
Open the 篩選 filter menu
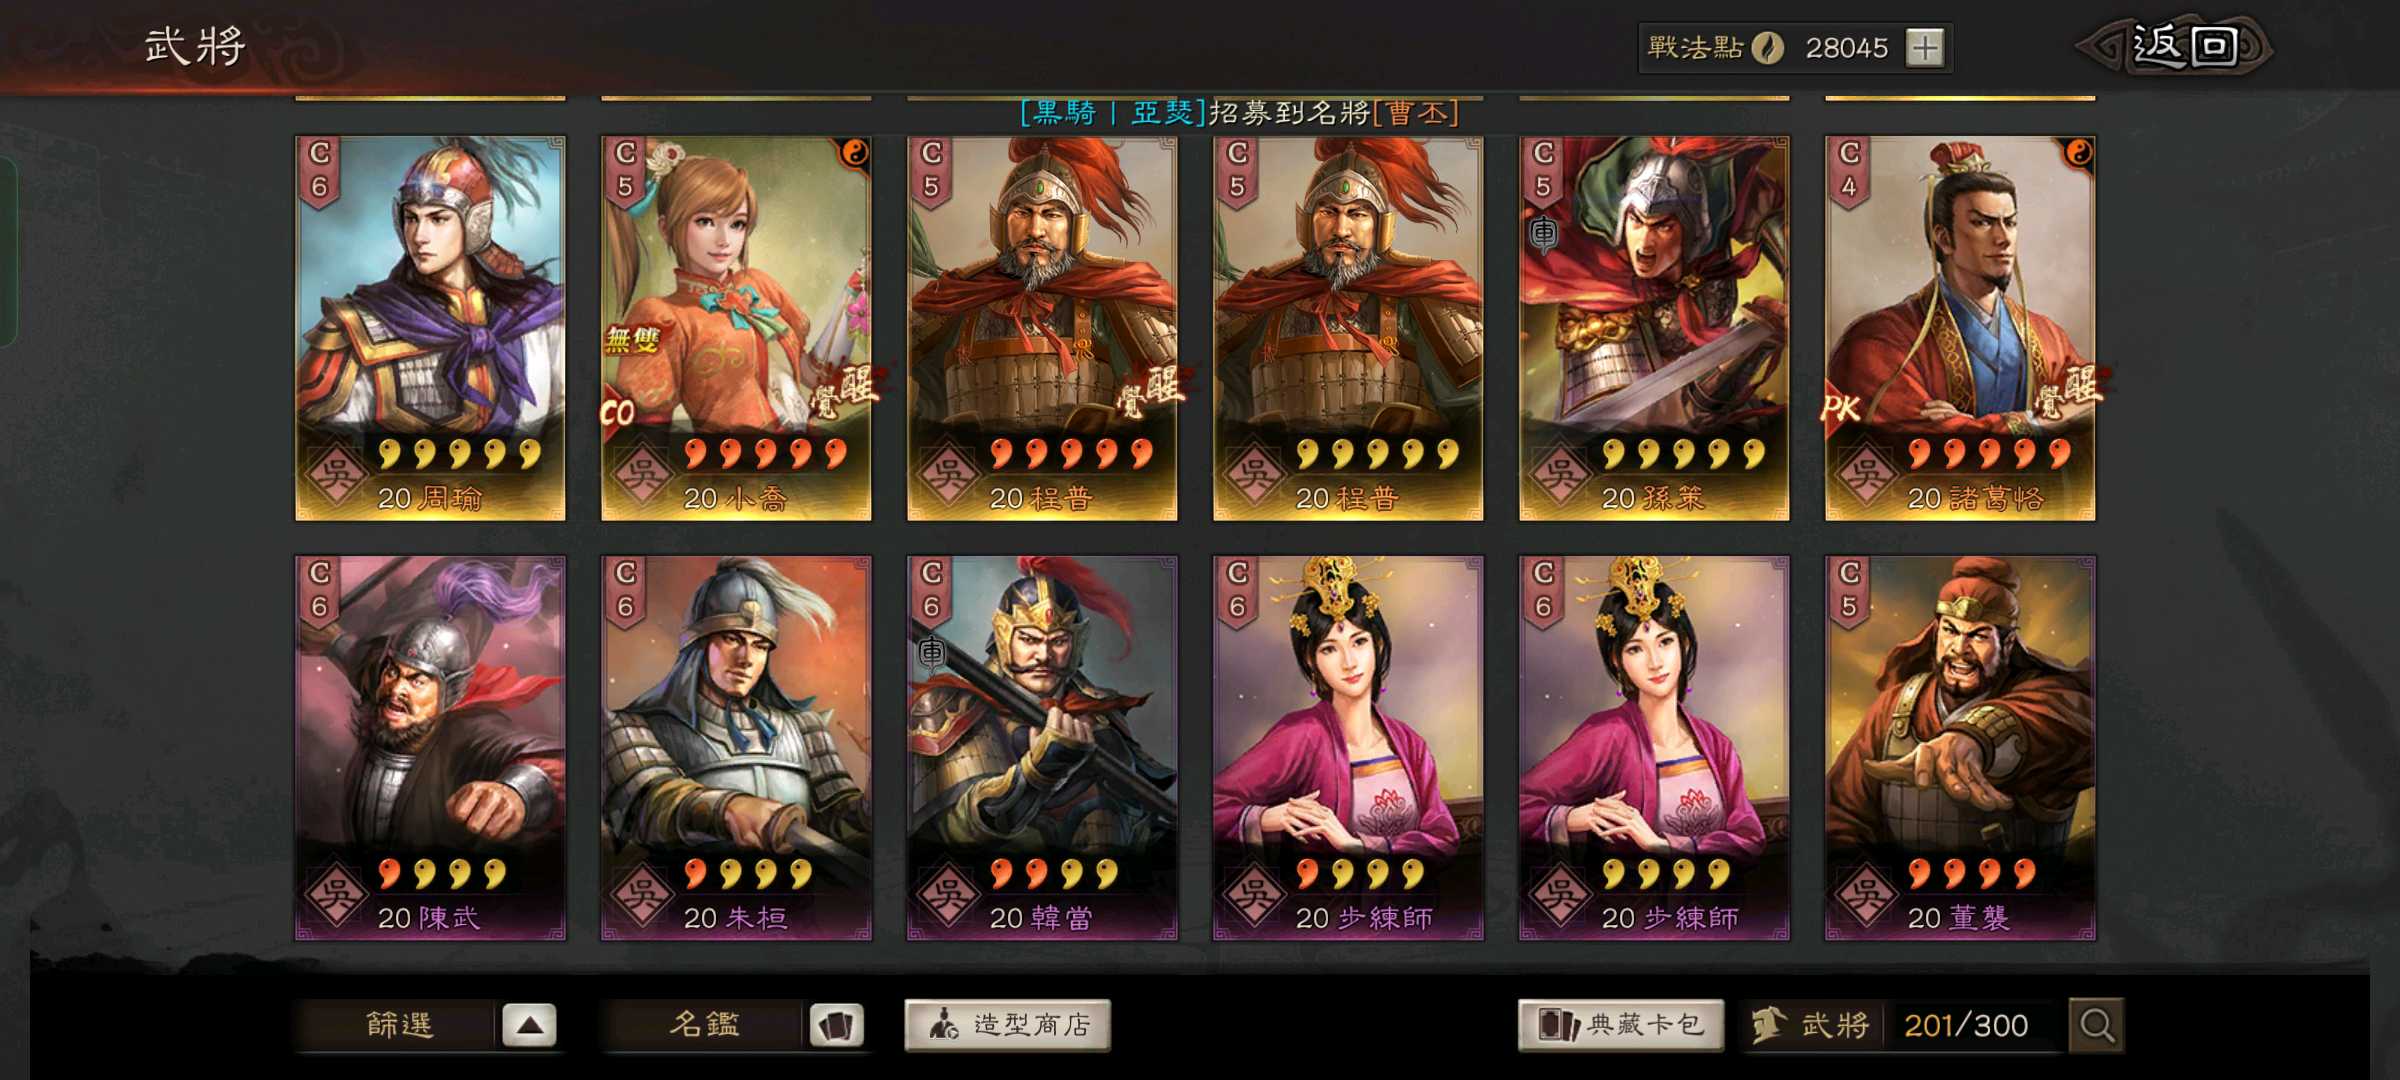click(398, 1025)
